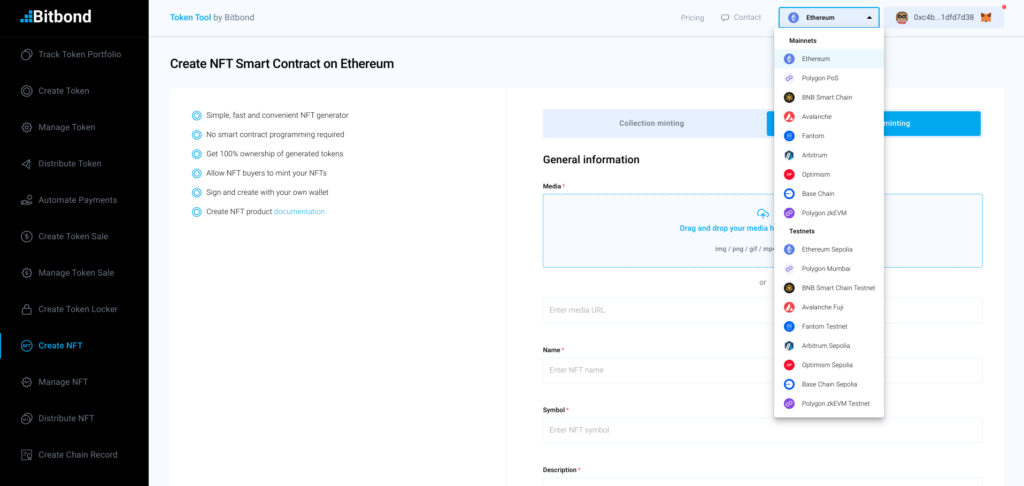Image resolution: width=1024 pixels, height=486 pixels.
Task: Click the Base Chain mainnet icon
Action: coord(789,193)
